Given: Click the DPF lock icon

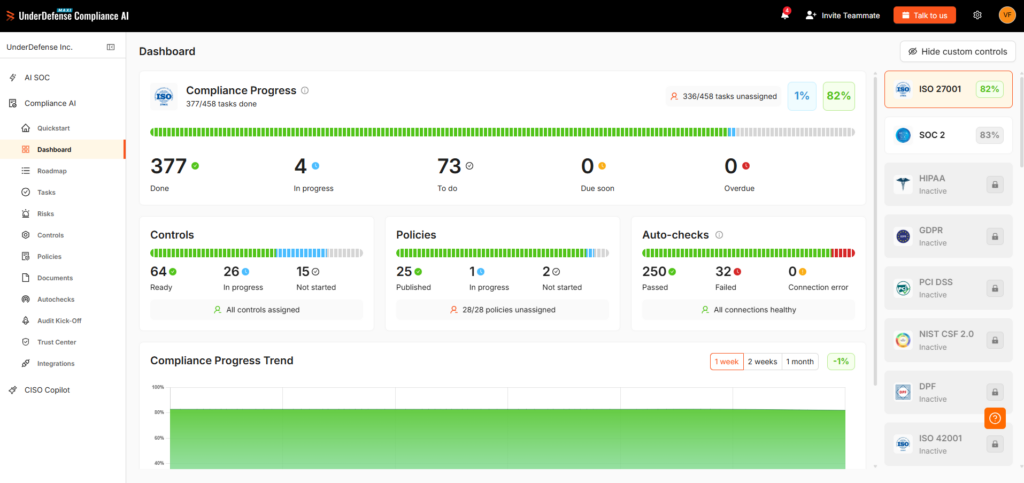Looking at the screenshot, I should [995, 392].
